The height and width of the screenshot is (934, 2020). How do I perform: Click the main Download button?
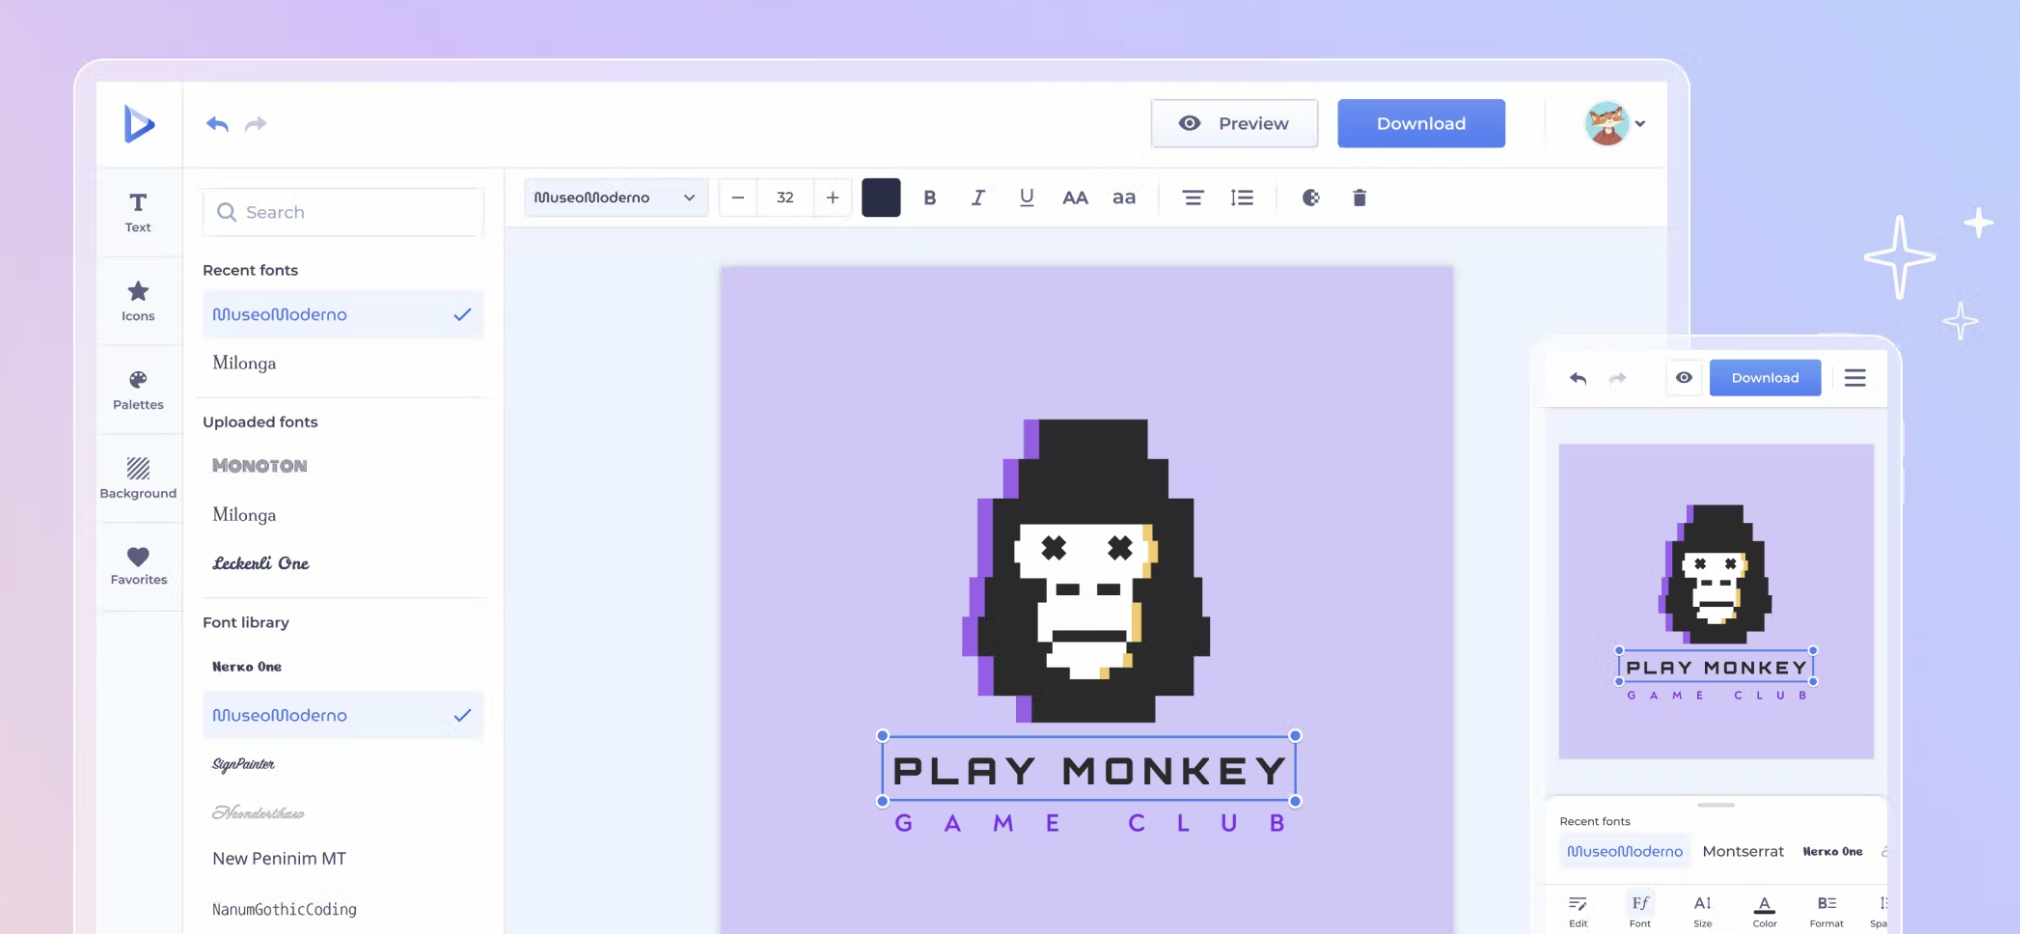click(1421, 123)
